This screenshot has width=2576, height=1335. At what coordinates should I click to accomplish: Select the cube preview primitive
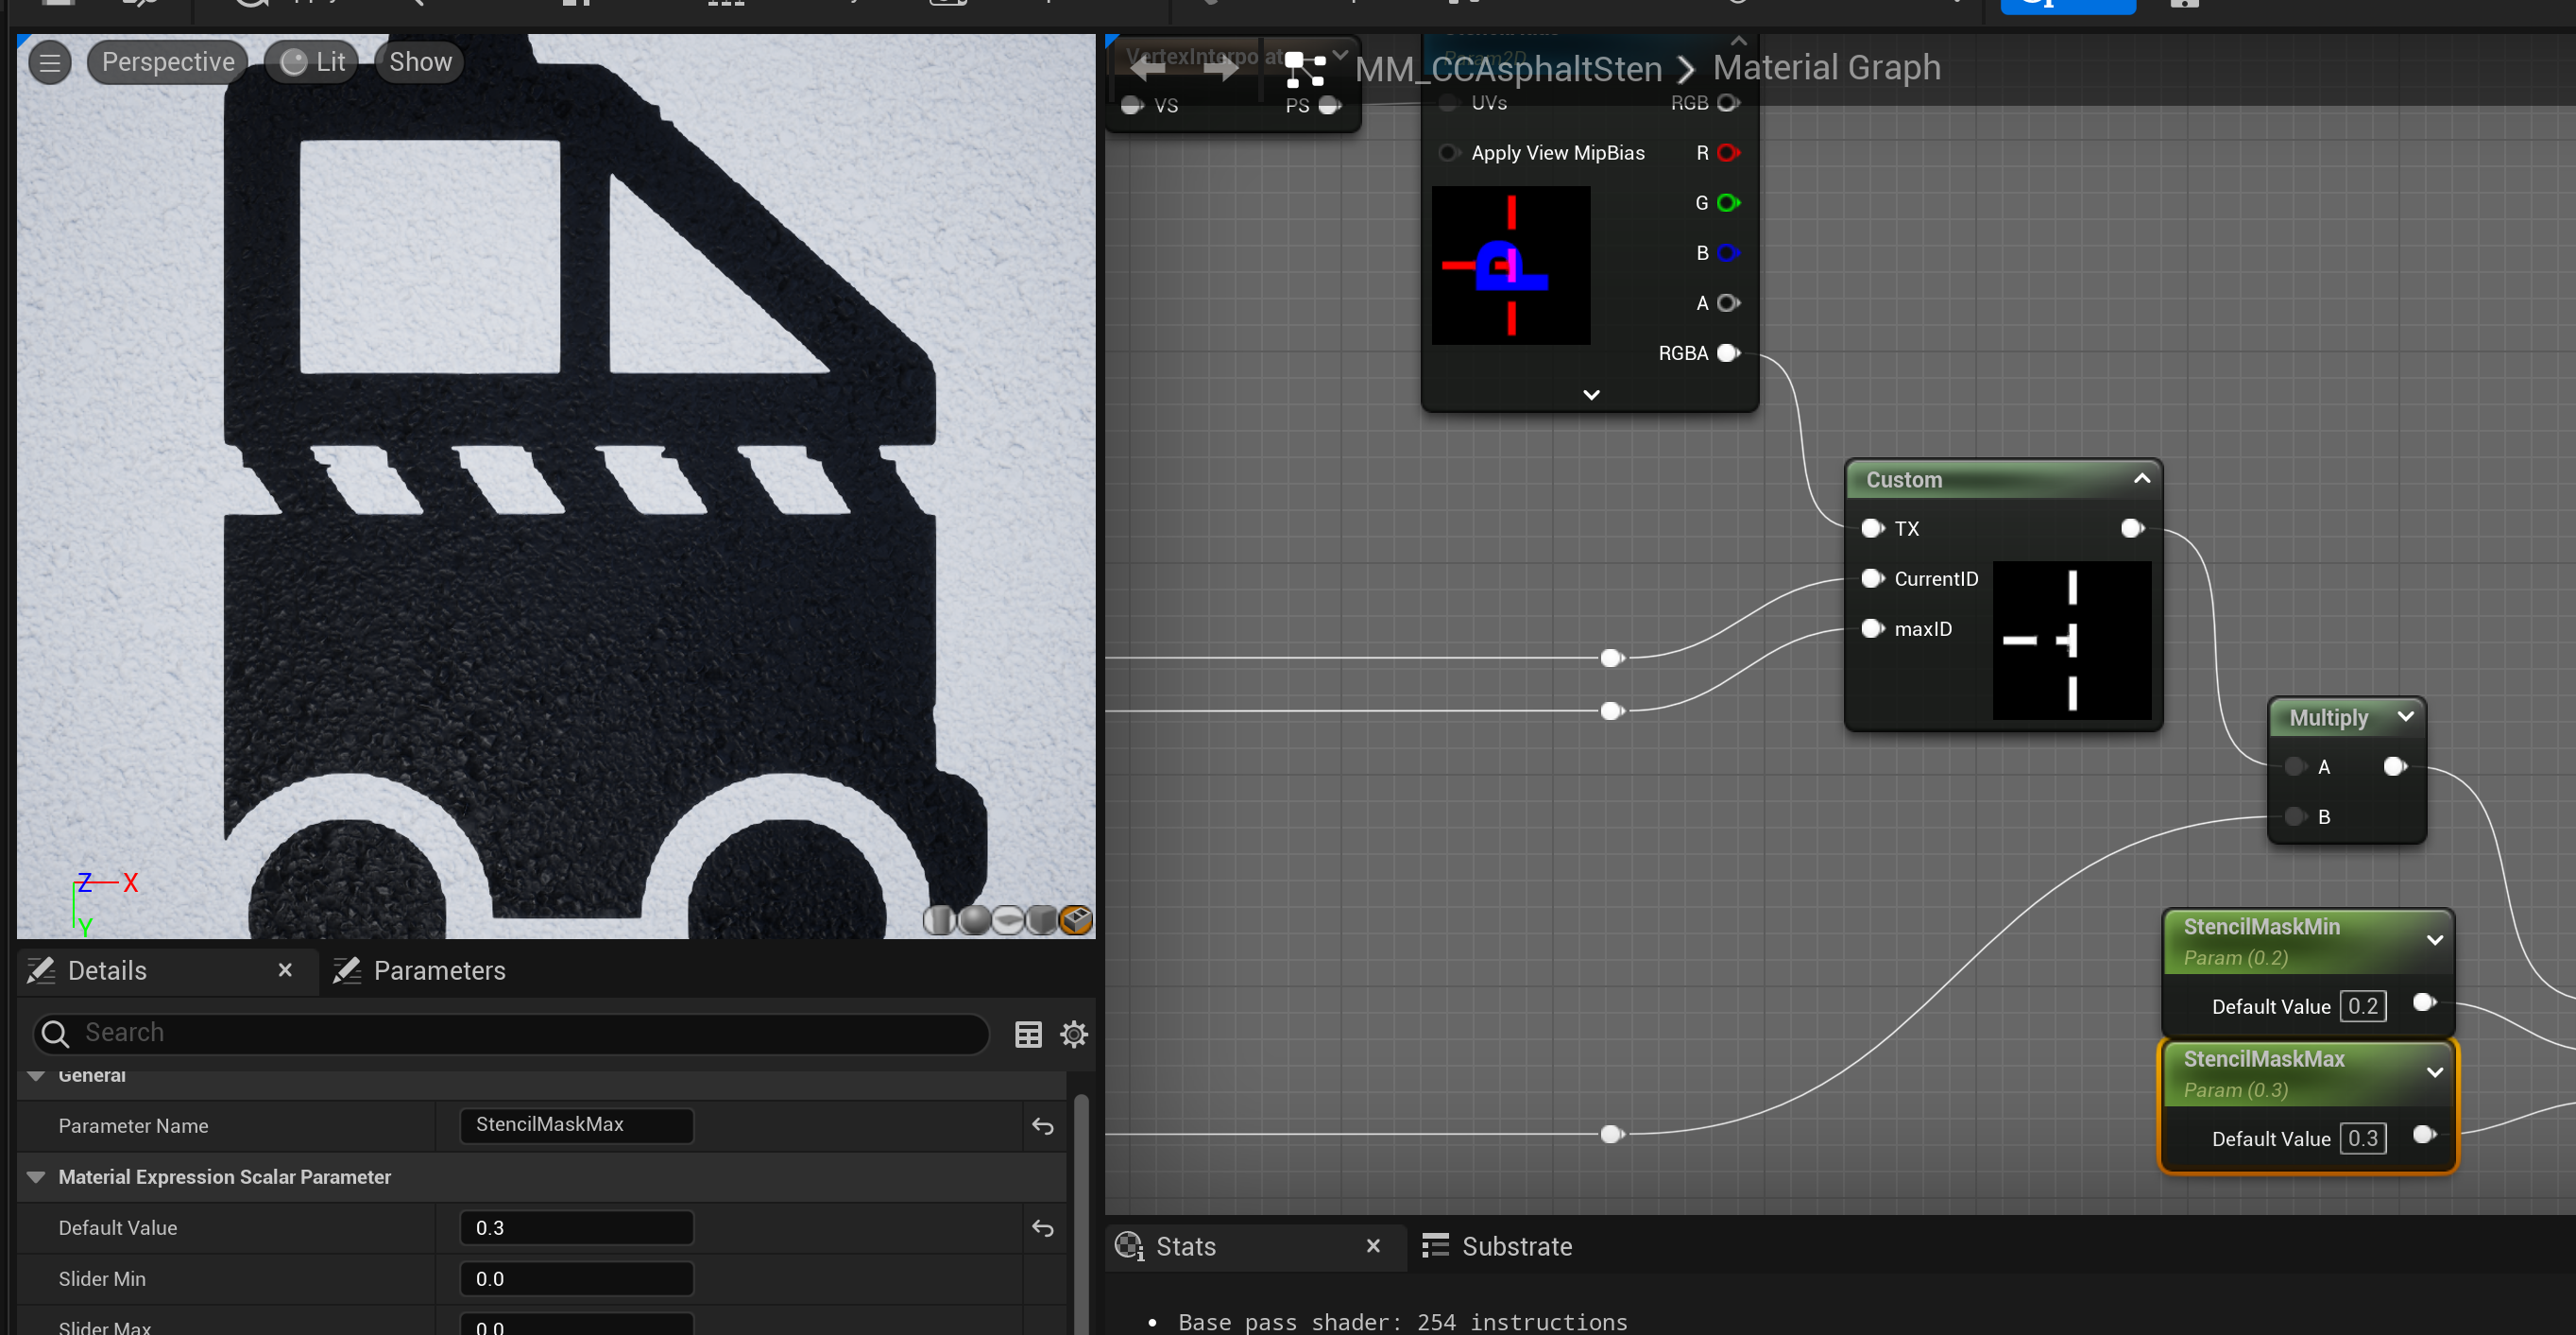(x=1042, y=919)
